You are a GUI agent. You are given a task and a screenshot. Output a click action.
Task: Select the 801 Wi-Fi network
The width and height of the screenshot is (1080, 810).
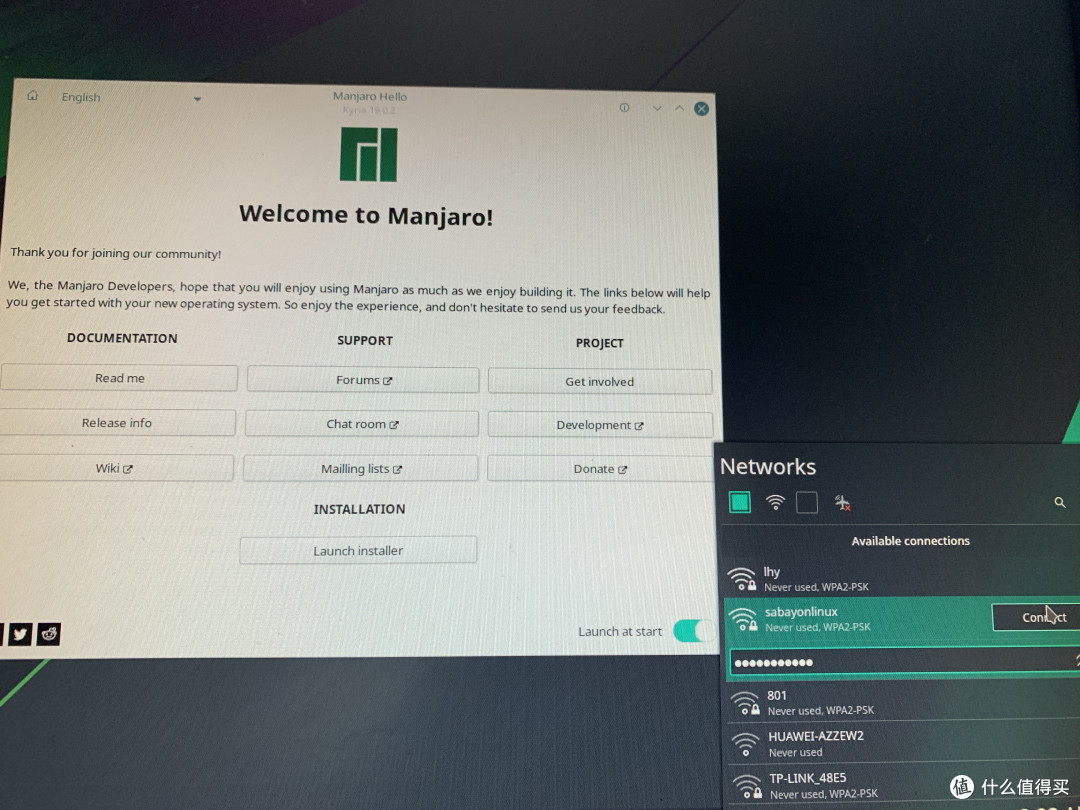pos(902,702)
